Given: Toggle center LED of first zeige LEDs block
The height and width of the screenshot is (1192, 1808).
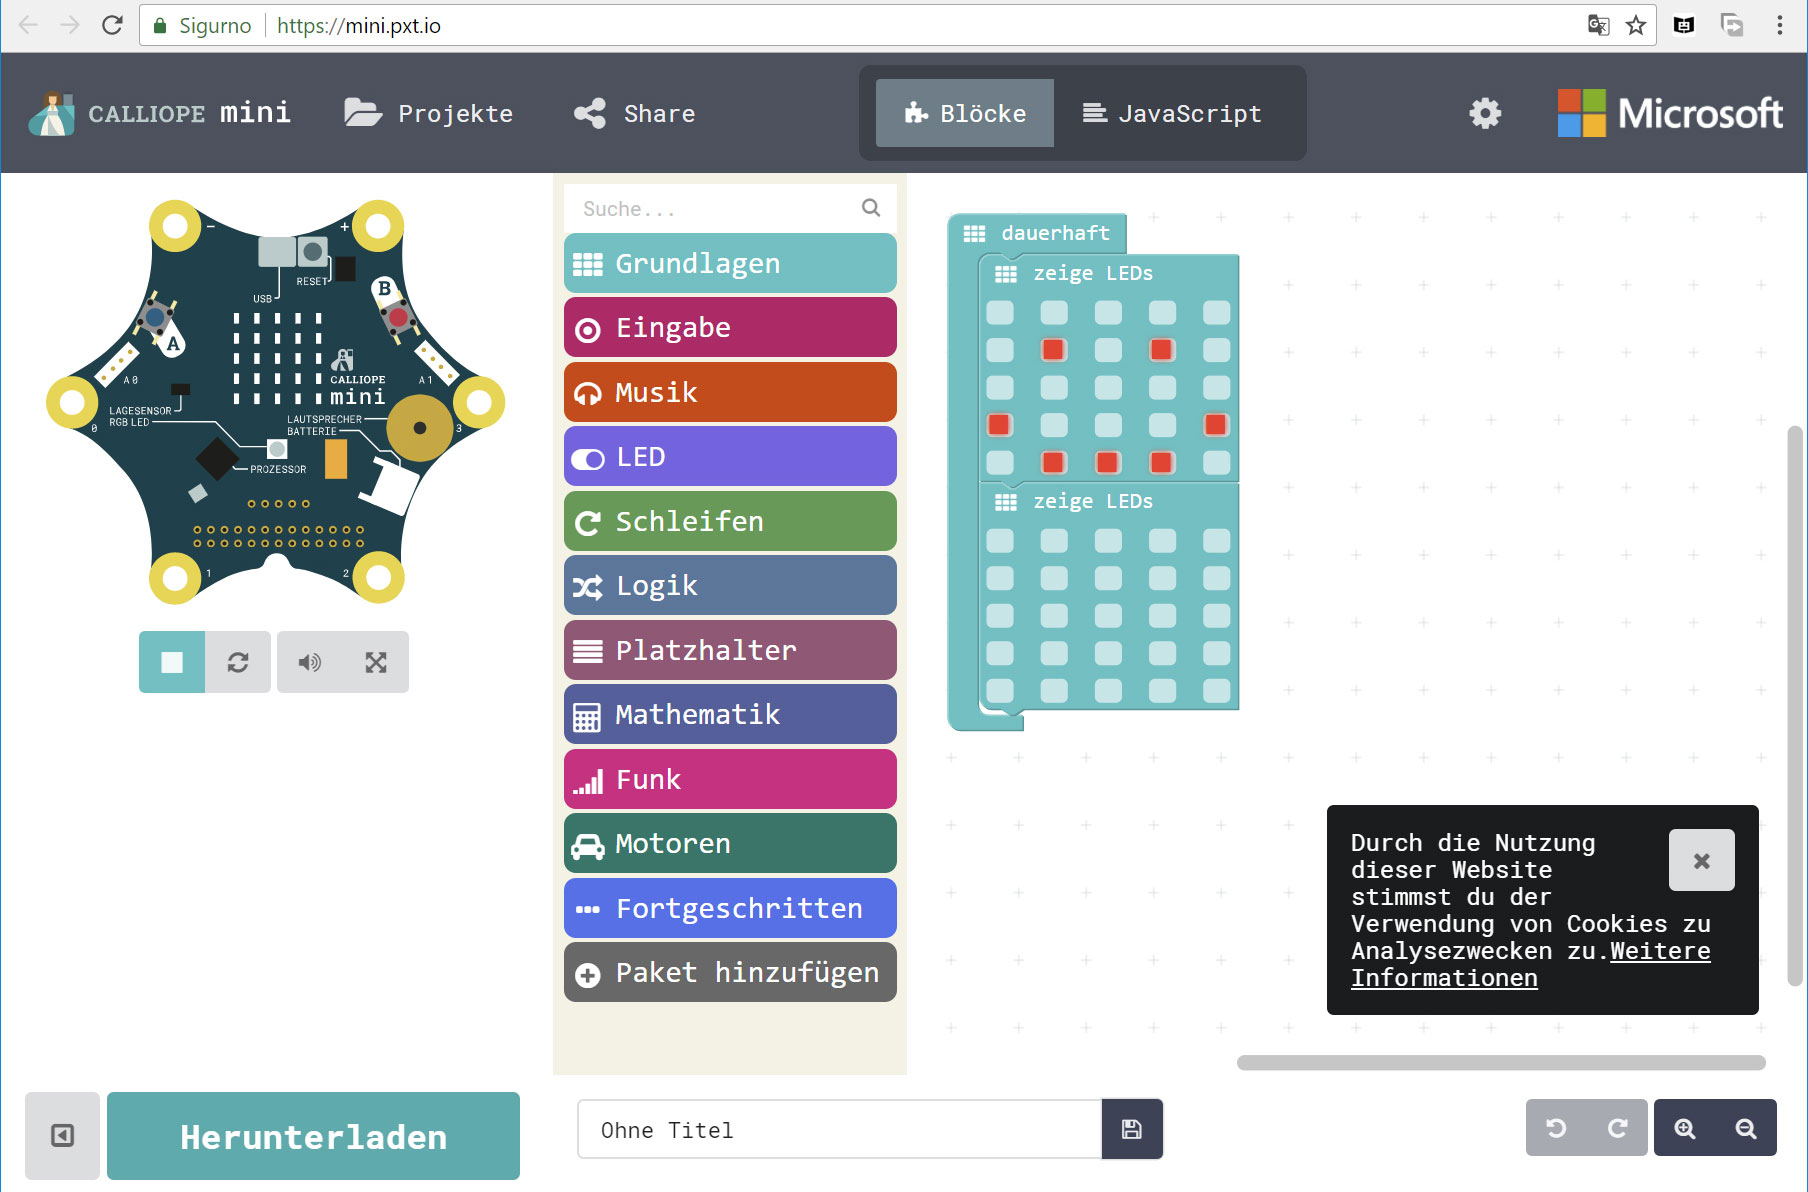Looking at the screenshot, I should tap(1108, 388).
